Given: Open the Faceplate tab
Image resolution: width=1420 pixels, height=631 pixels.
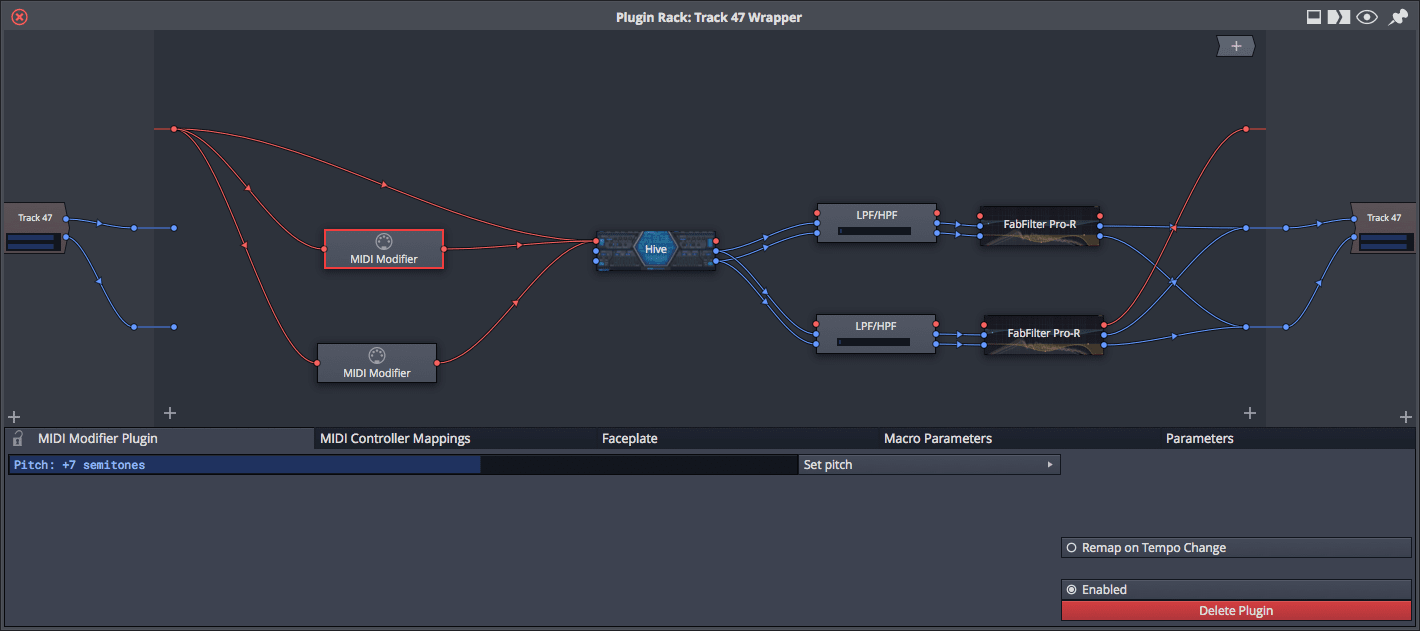Looking at the screenshot, I should [629, 439].
